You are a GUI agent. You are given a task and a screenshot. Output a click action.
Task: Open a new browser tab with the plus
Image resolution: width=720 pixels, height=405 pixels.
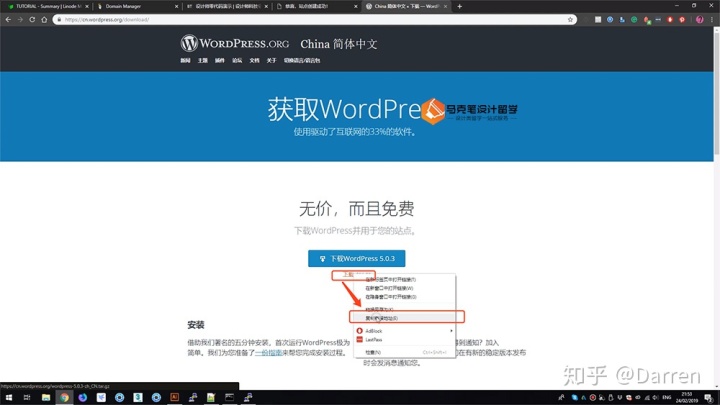click(460, 6)
